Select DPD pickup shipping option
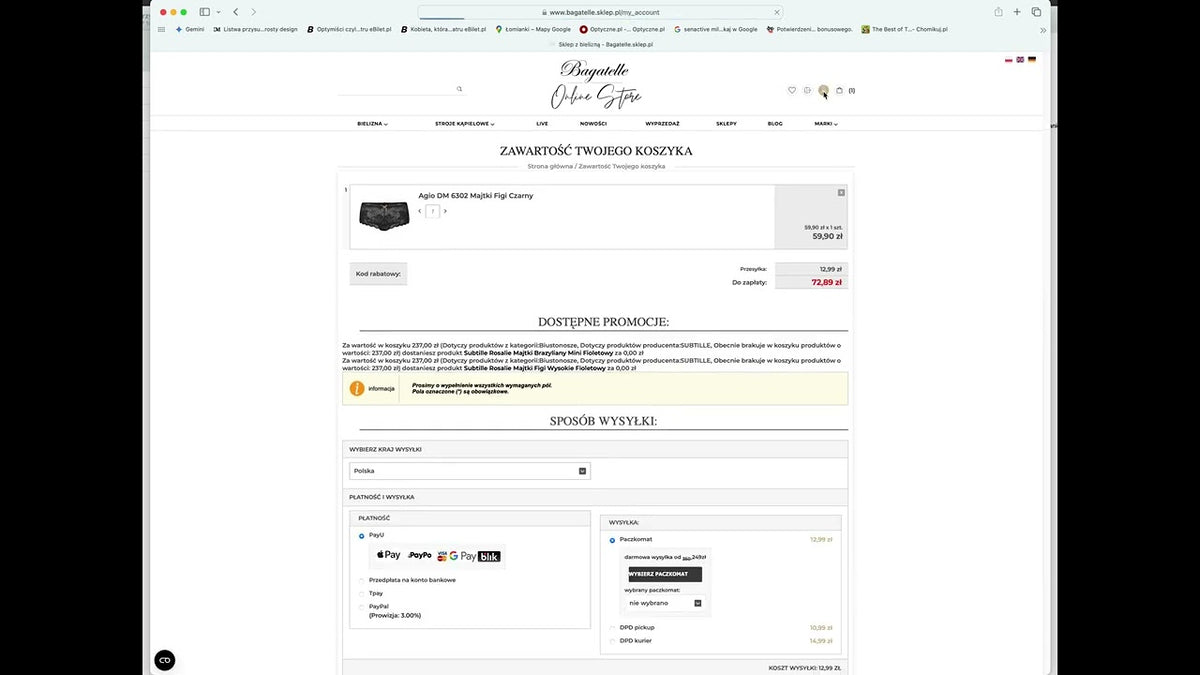The height and width of the screenshot is (675, 1200). (613, 628)
